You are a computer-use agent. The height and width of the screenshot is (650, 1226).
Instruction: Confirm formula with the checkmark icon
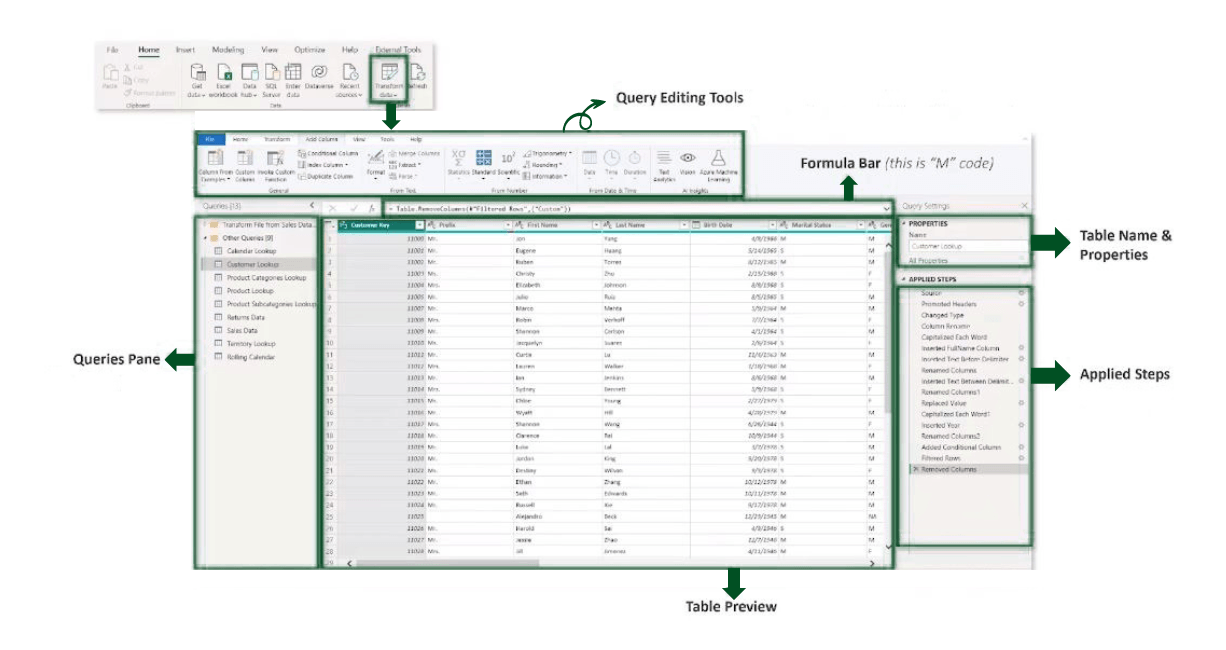[x=352, y=208]
